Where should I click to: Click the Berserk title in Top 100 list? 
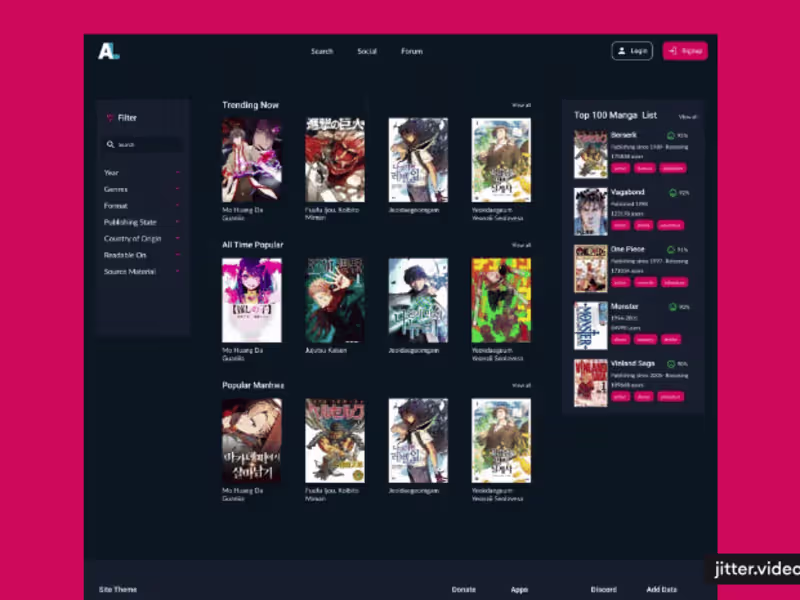[x=623, y=135]
